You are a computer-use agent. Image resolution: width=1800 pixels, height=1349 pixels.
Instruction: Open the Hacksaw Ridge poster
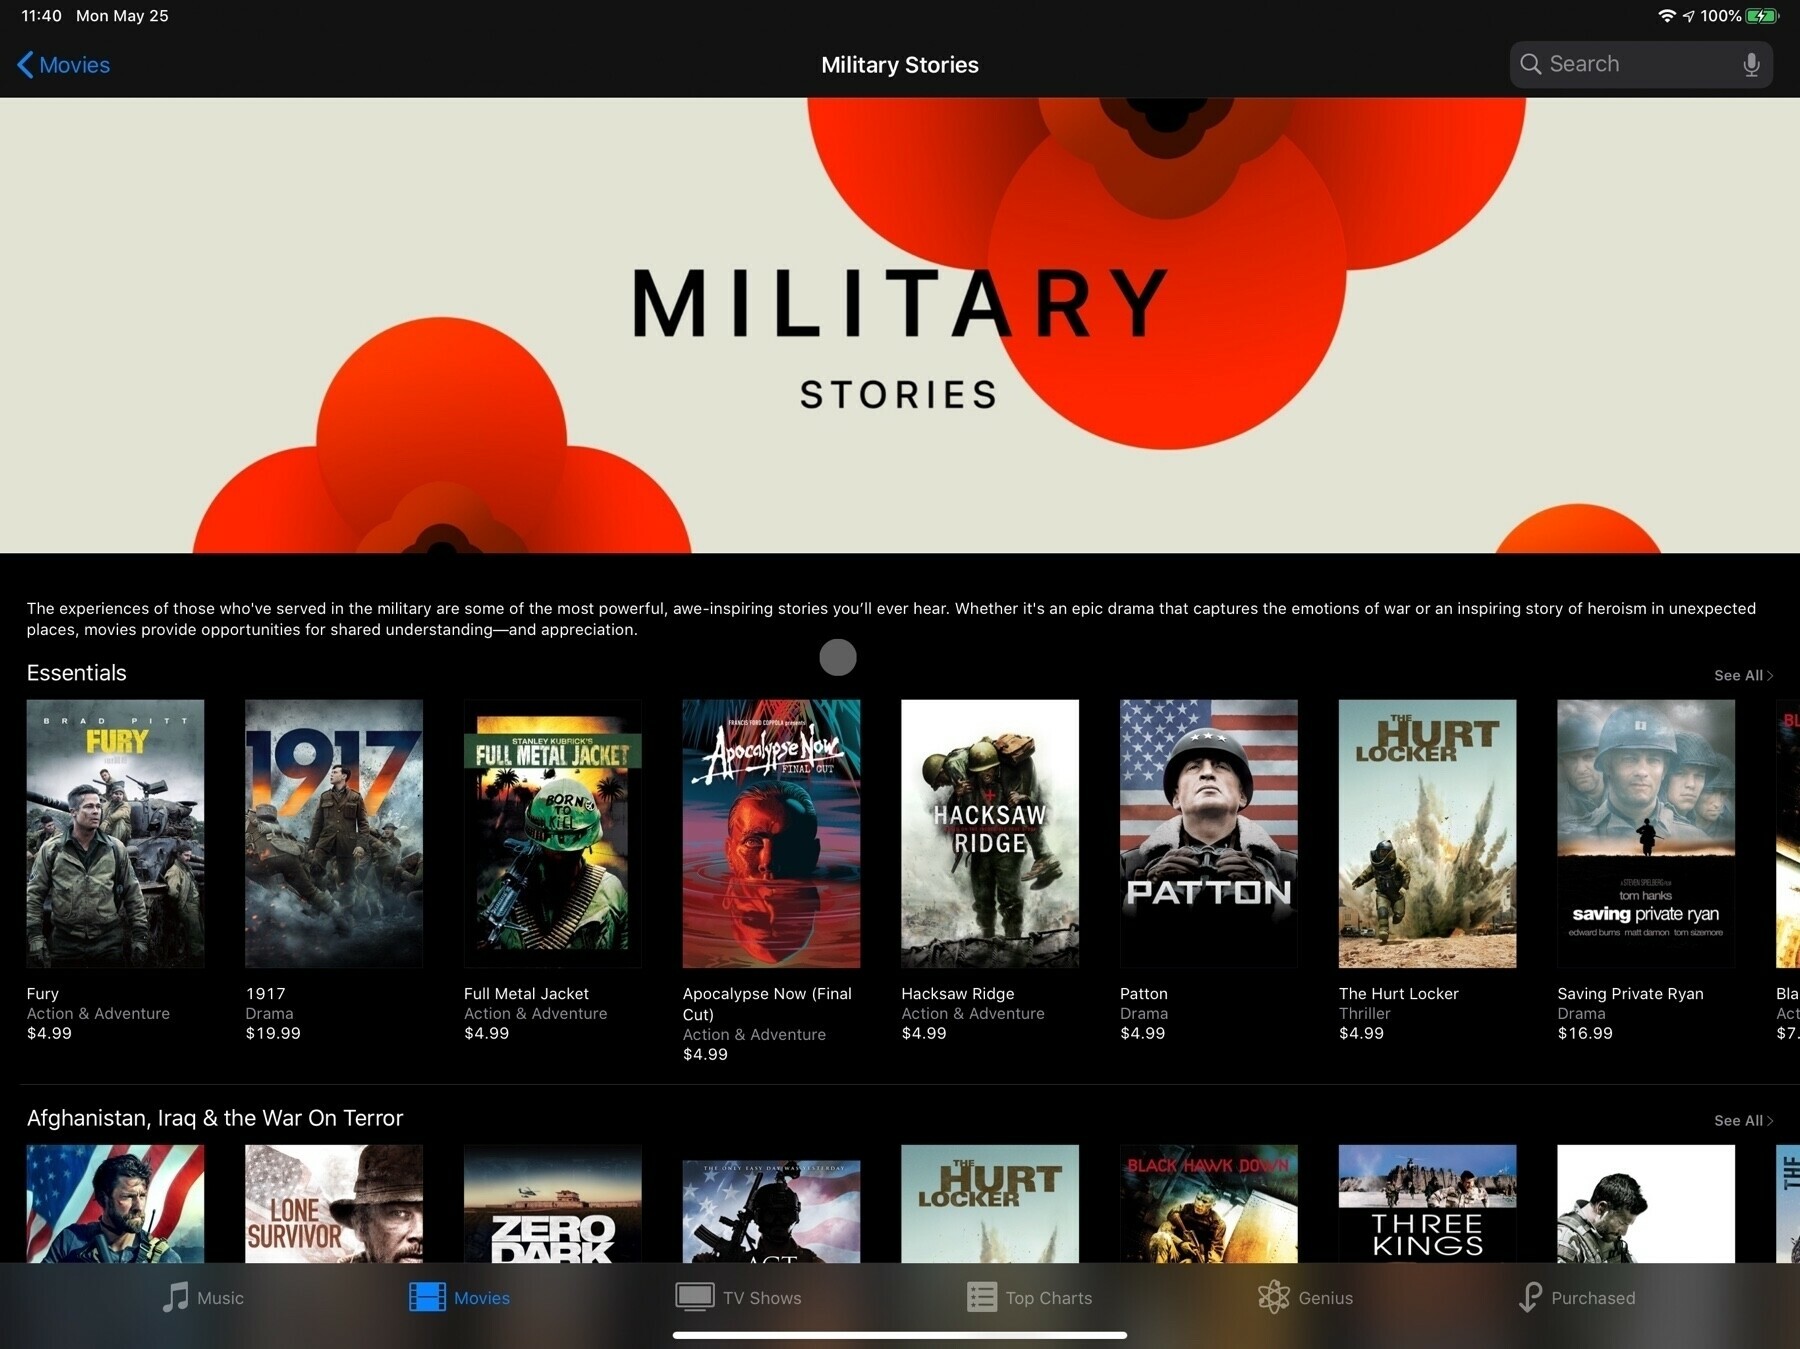pos(990,833)
